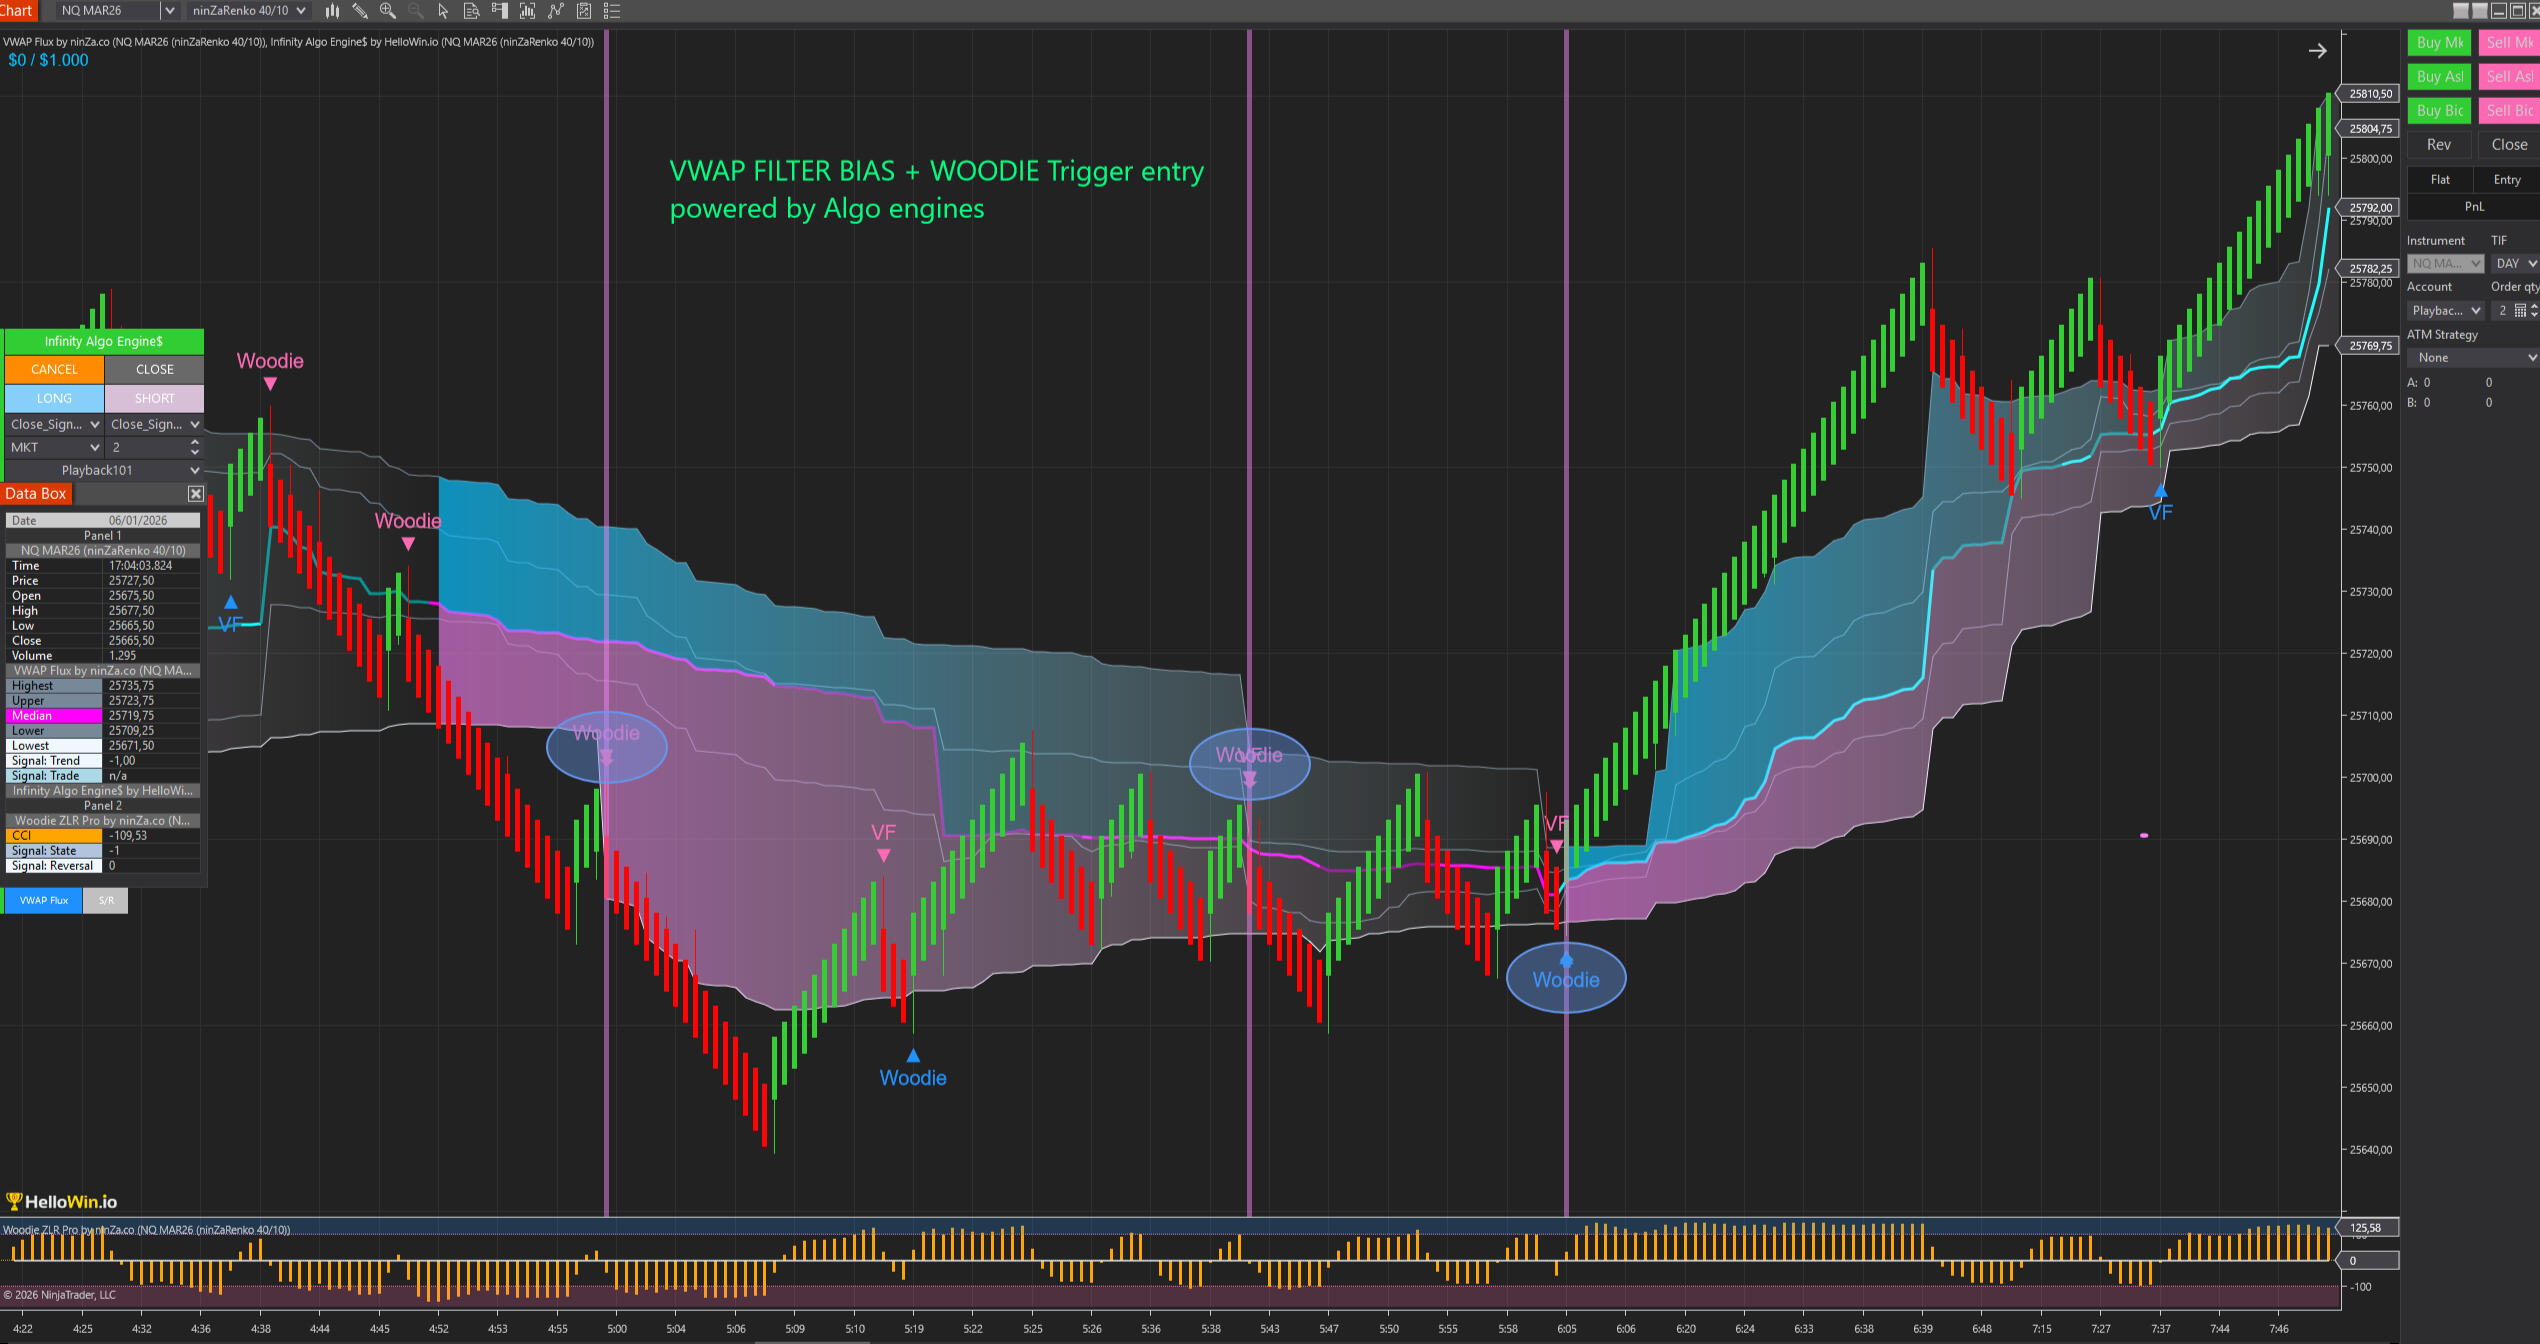2540x1344 pixels.
Task: Click the Rev button in trader panel
Action: click(2438, 145)
